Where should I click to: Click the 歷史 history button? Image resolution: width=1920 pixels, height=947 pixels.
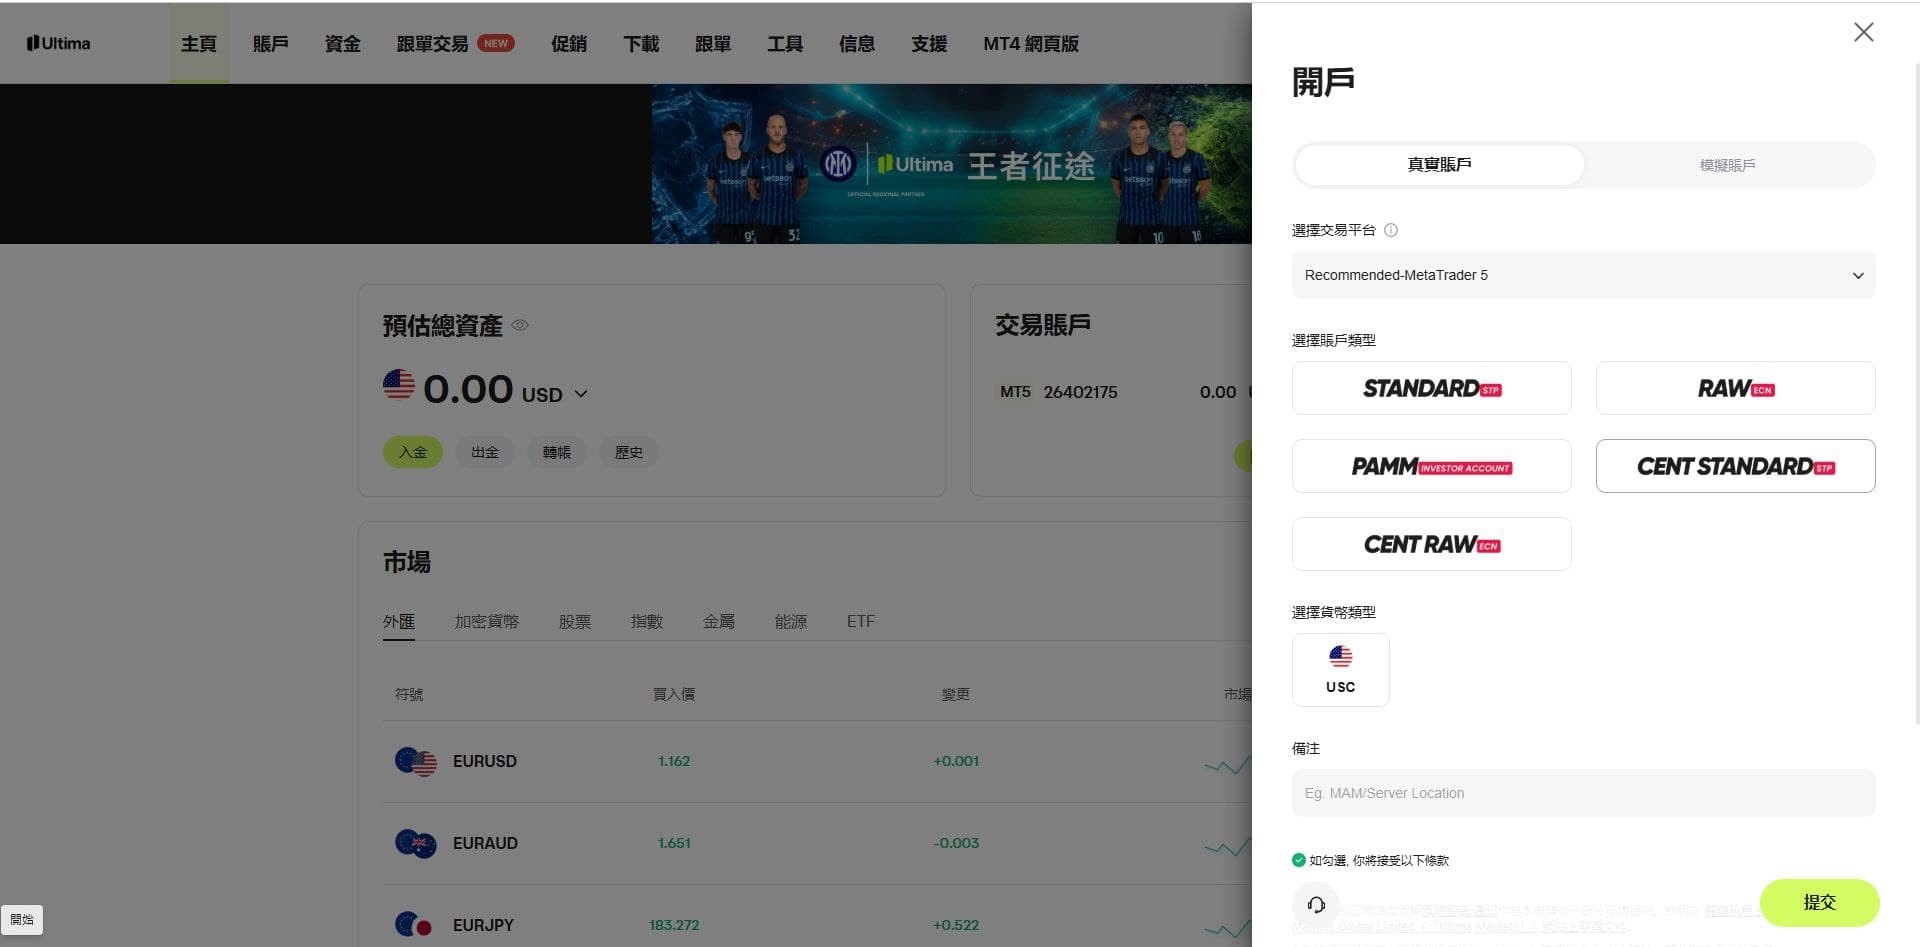(629, 452)
